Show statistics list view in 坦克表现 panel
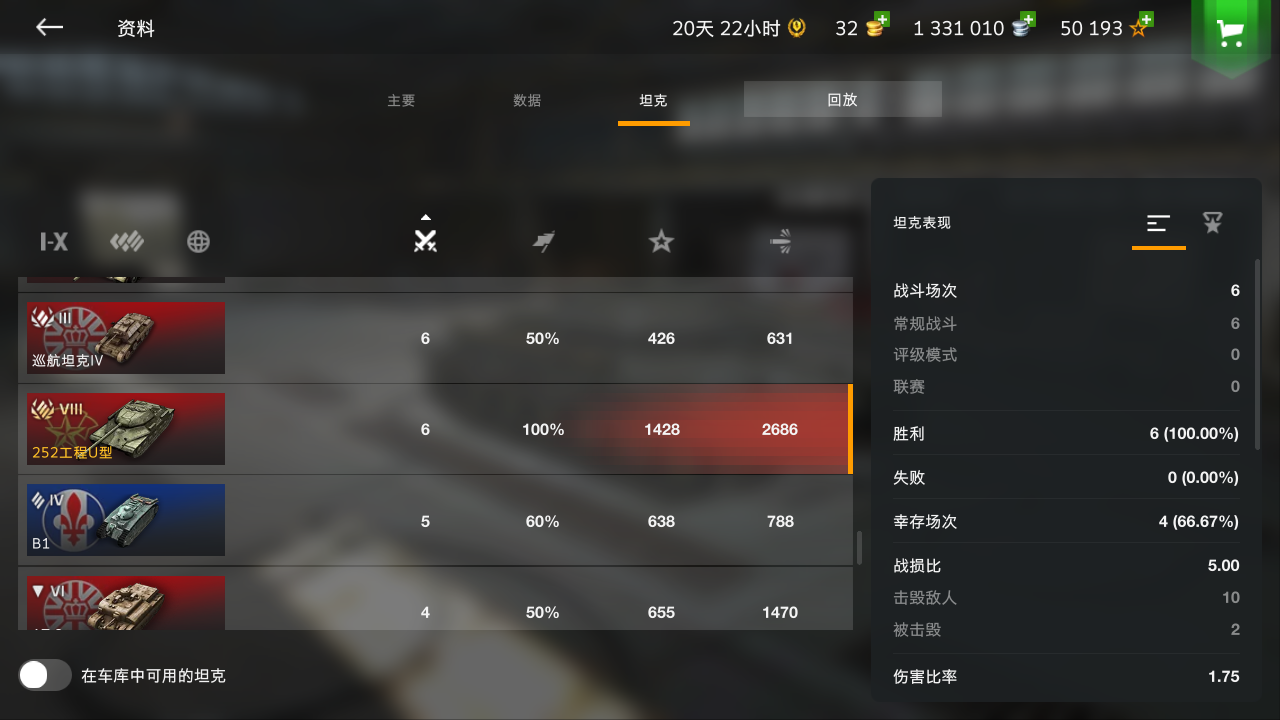 pos(1158,223)
